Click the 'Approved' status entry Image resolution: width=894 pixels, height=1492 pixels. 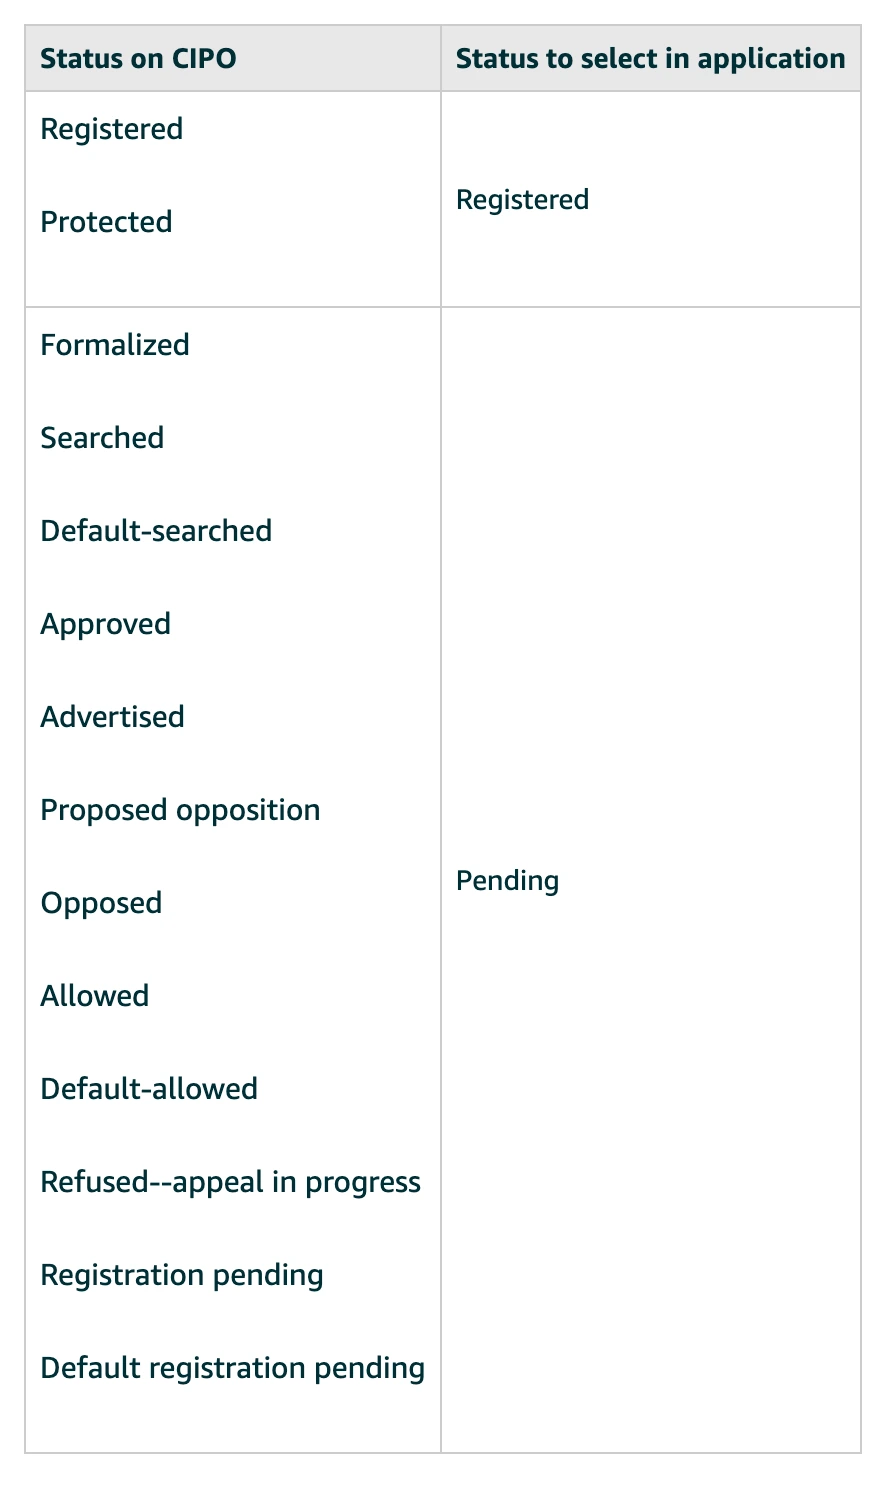(x=105, y=624)
